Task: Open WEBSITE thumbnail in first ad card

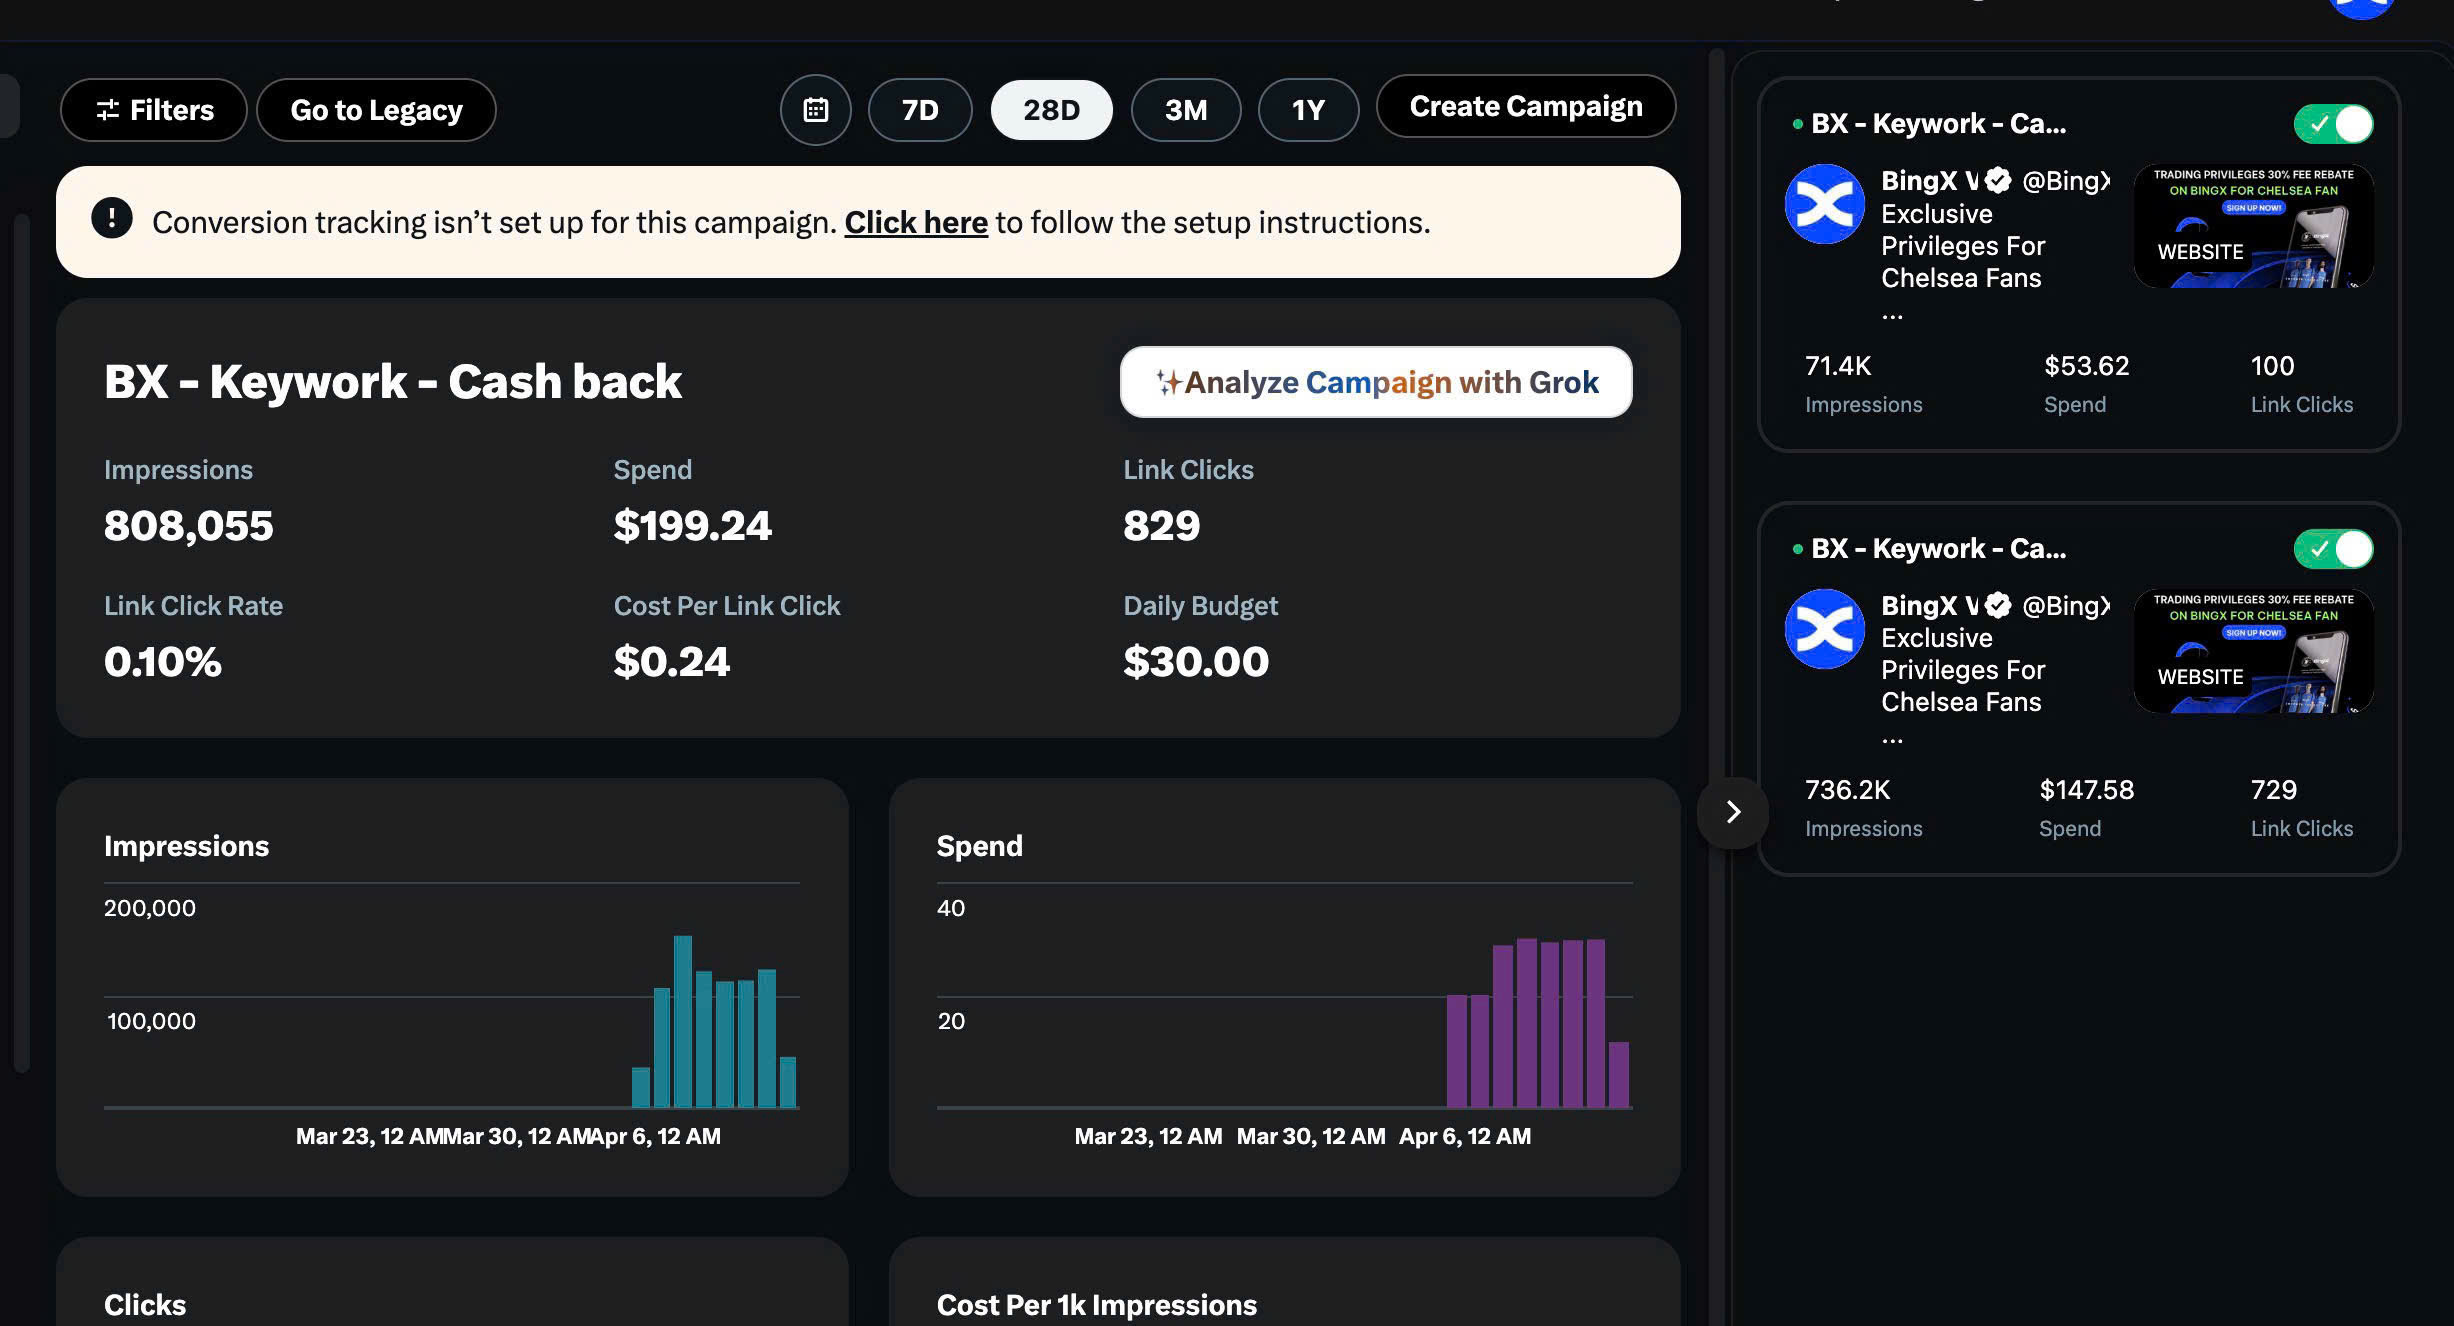Action: tap(2253, 226)
